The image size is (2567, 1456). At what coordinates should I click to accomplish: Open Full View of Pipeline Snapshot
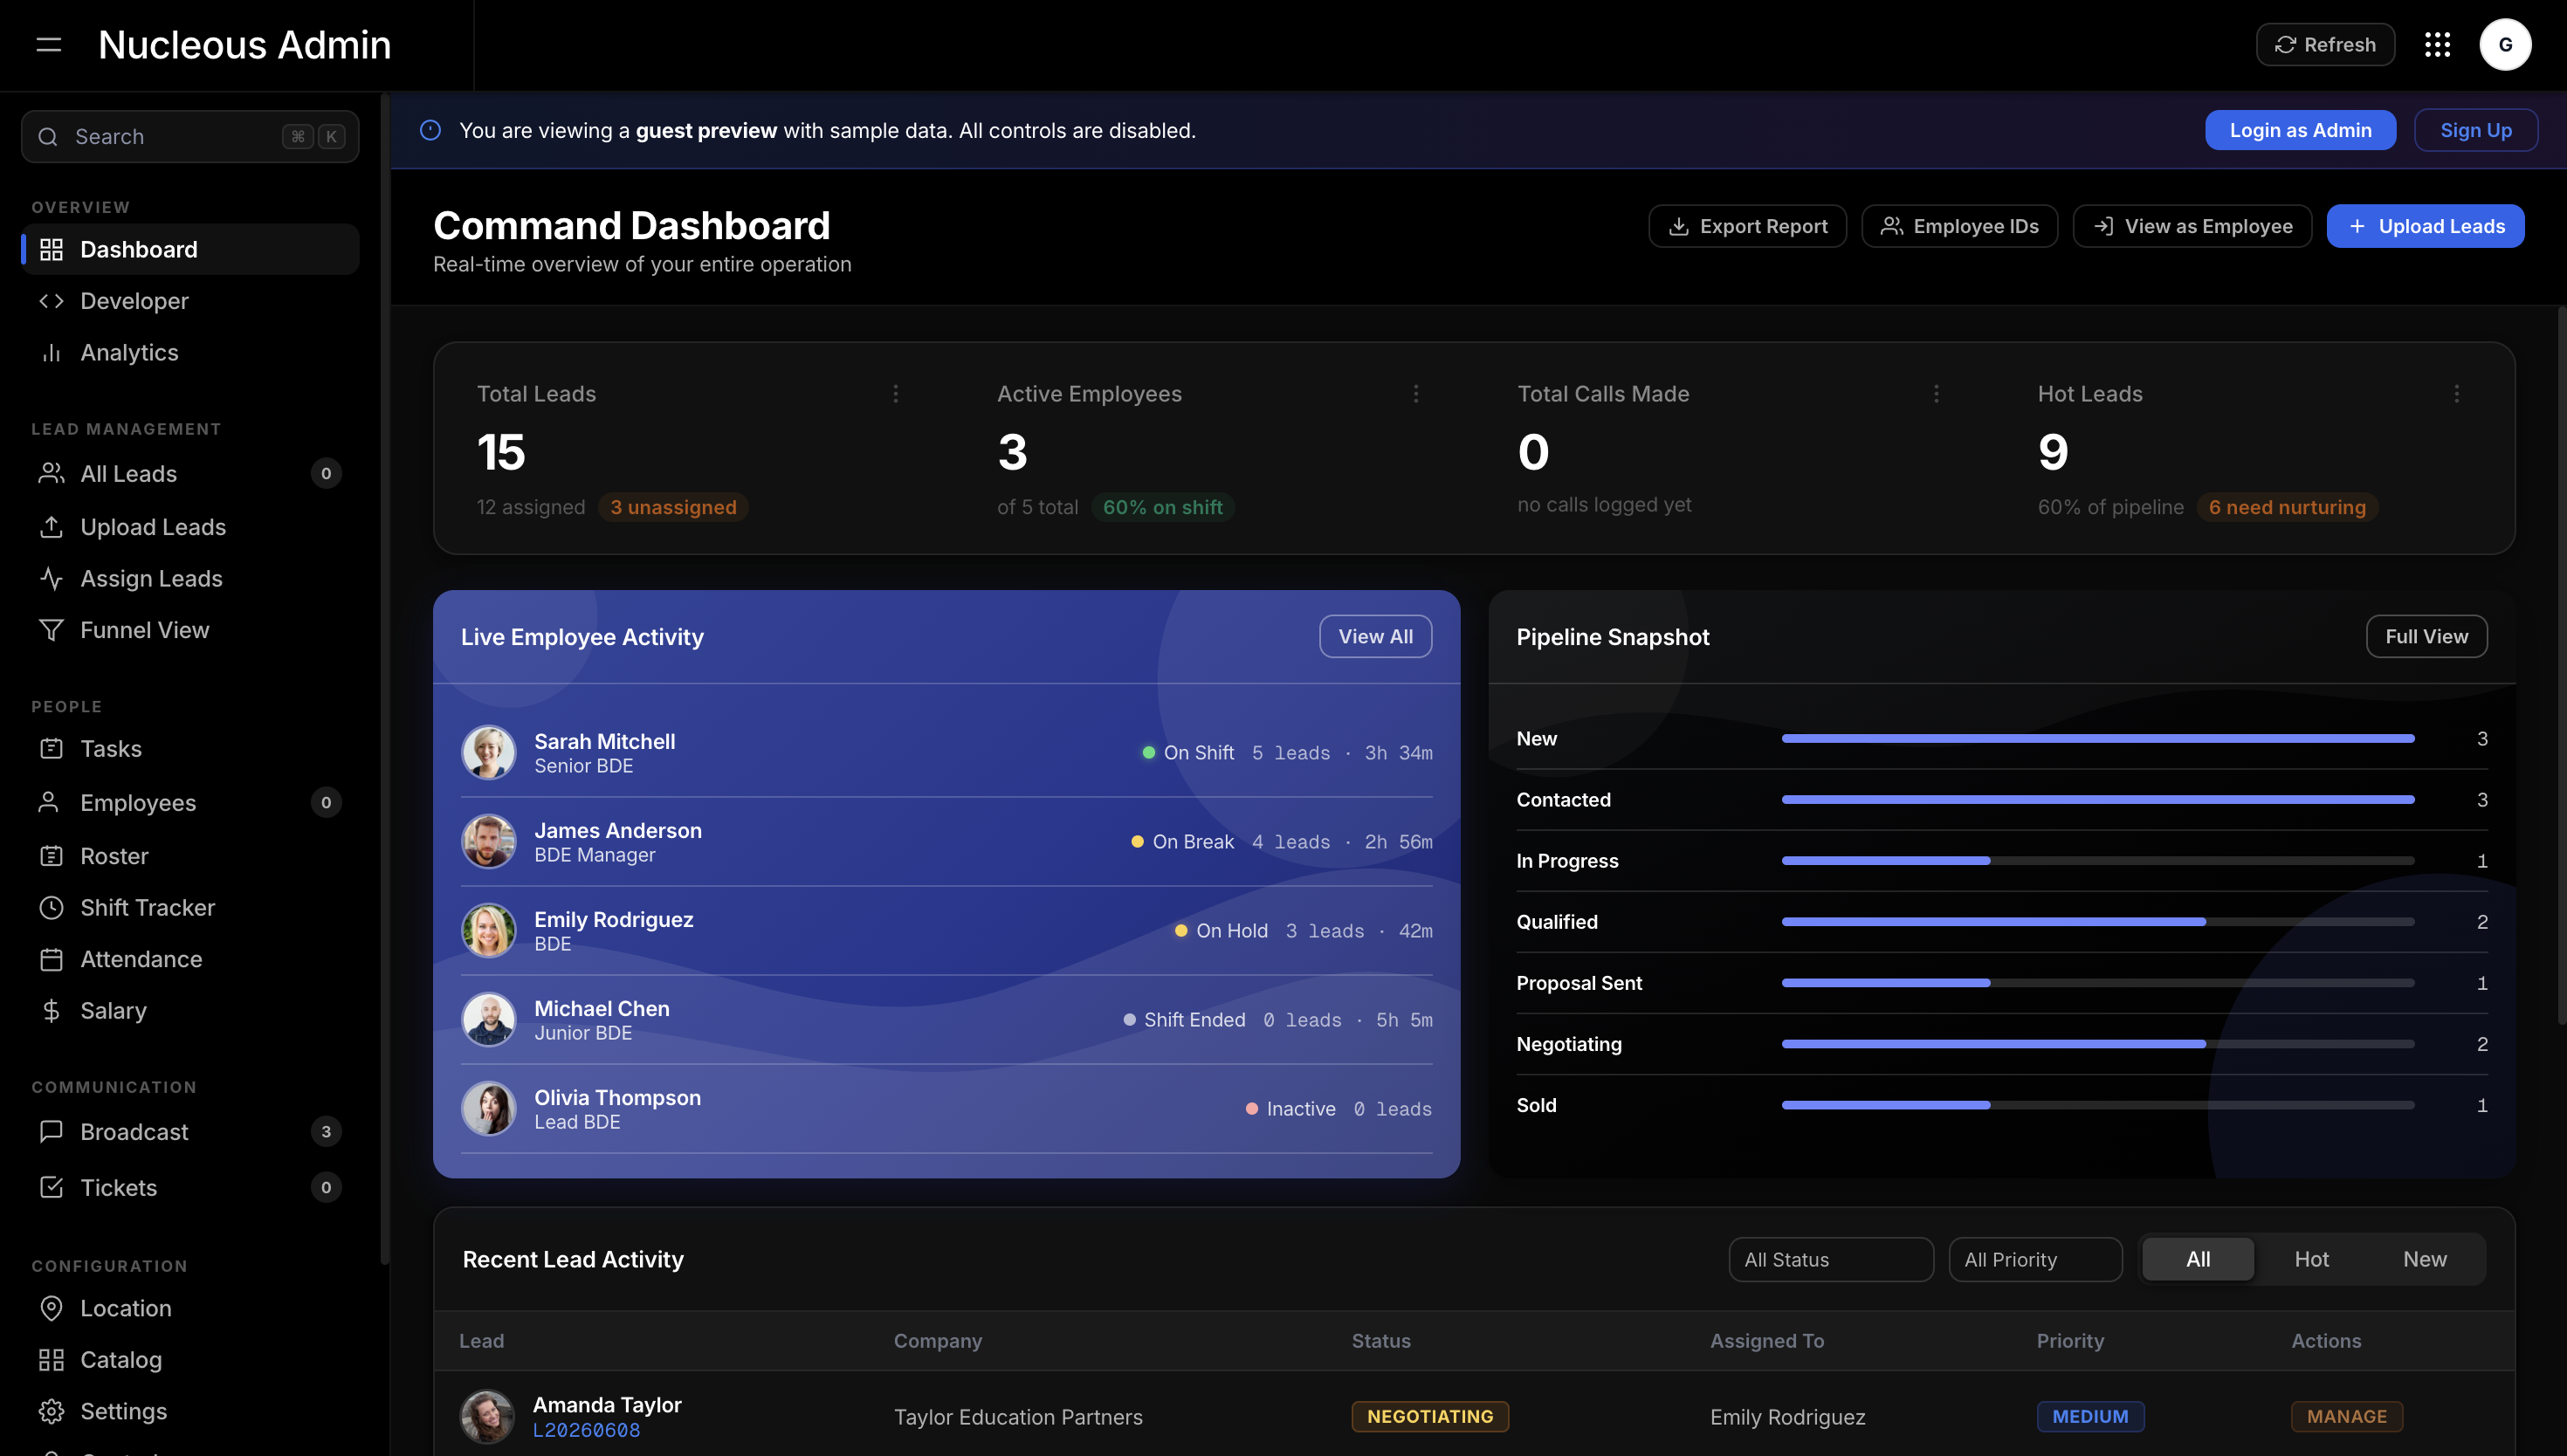[x=2426, y=637]
